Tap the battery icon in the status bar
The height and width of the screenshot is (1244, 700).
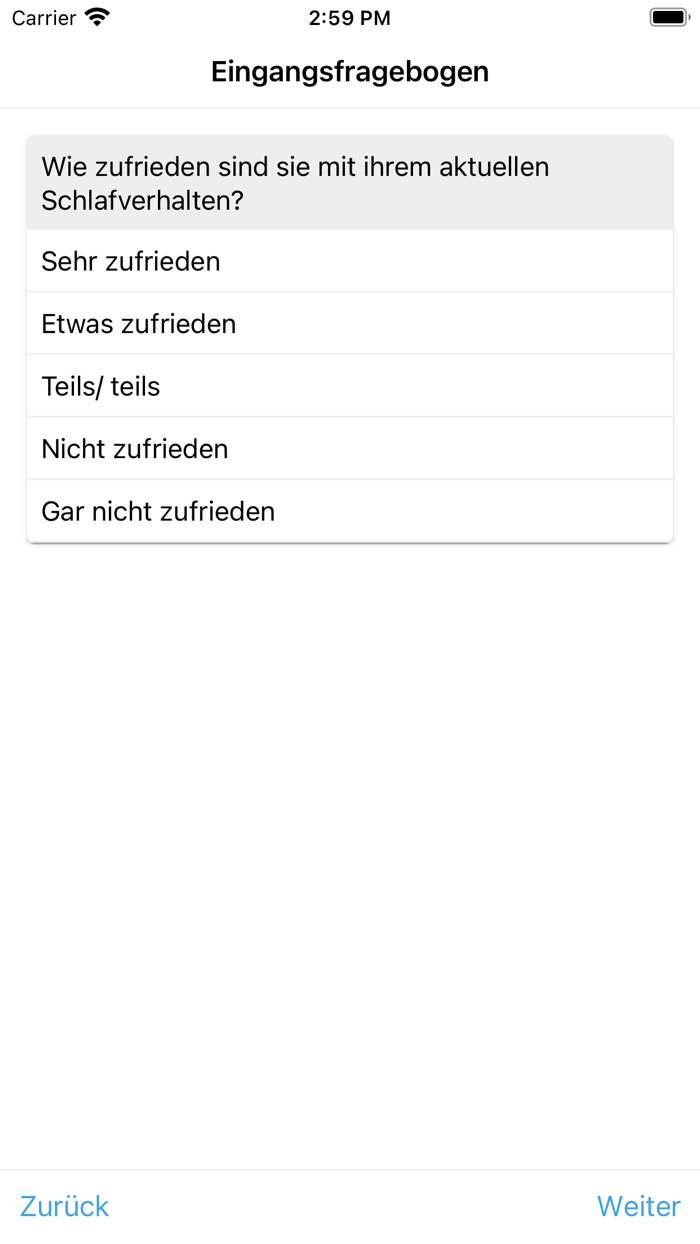[666, 16]
